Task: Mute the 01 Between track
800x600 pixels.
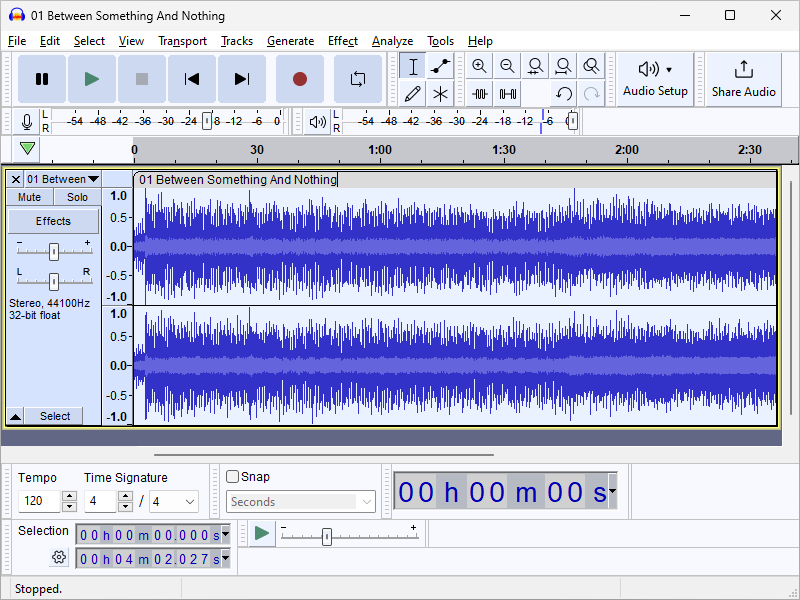Action: pos(30,197)
